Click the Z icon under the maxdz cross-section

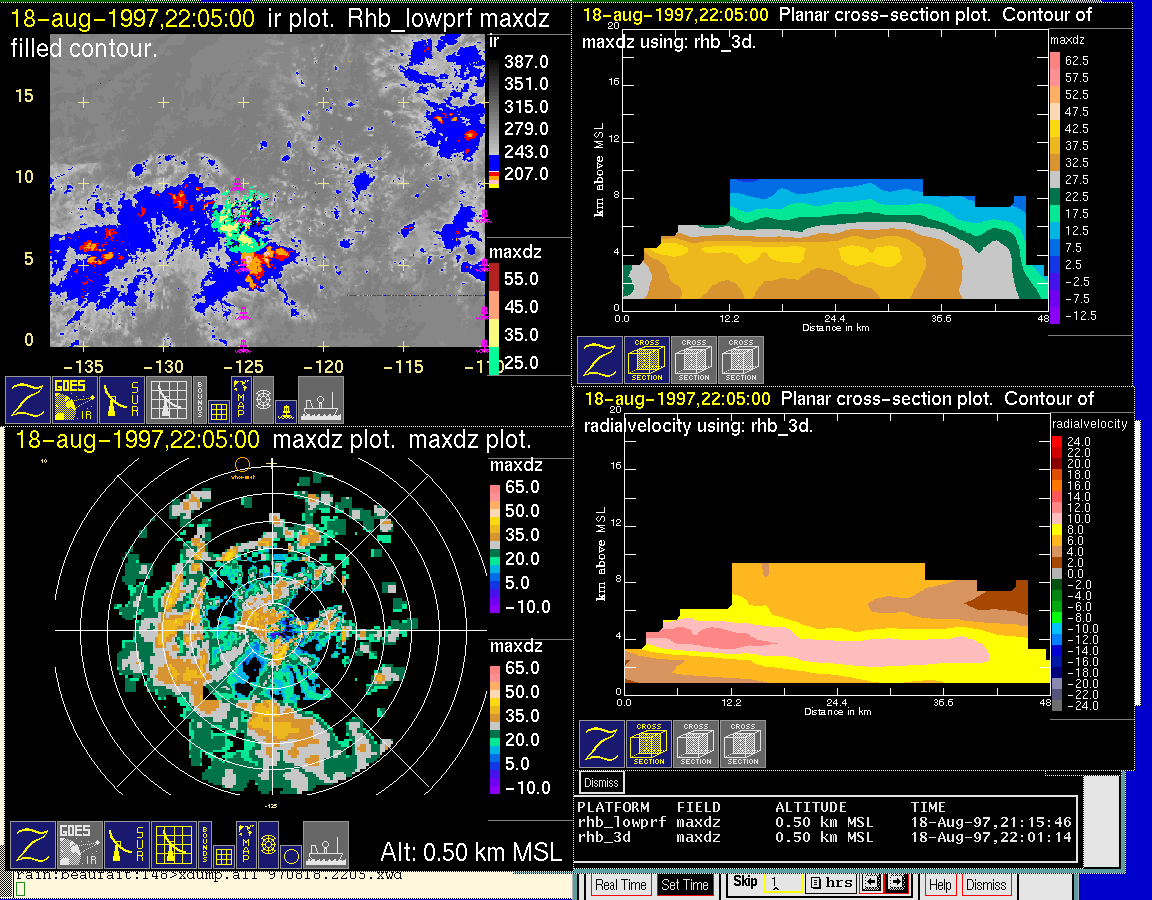coord(599,360)
